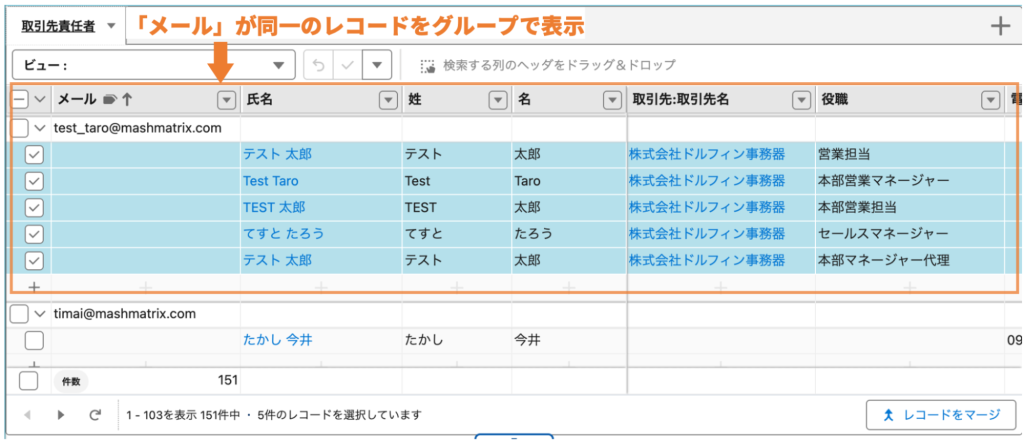Click the ascending sort arrow in メール header
Viewport: 1024px width, 440px height.
tap(127, 99)
